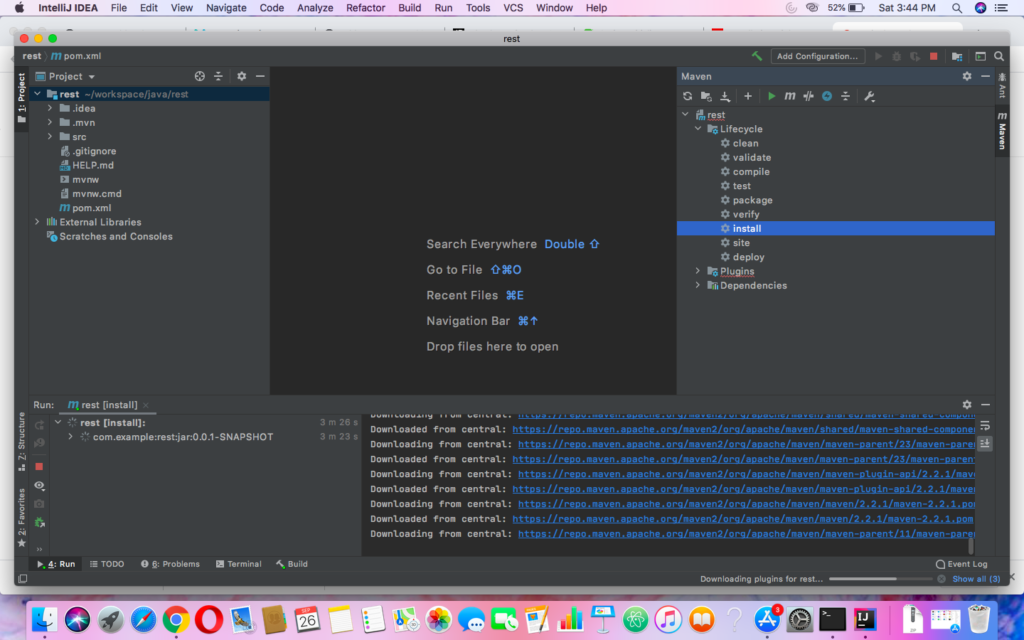Click the Downloading plugins progress bar
Image resolution: width=1024 pixels, height=640 pixels.
tap(880, 579)
